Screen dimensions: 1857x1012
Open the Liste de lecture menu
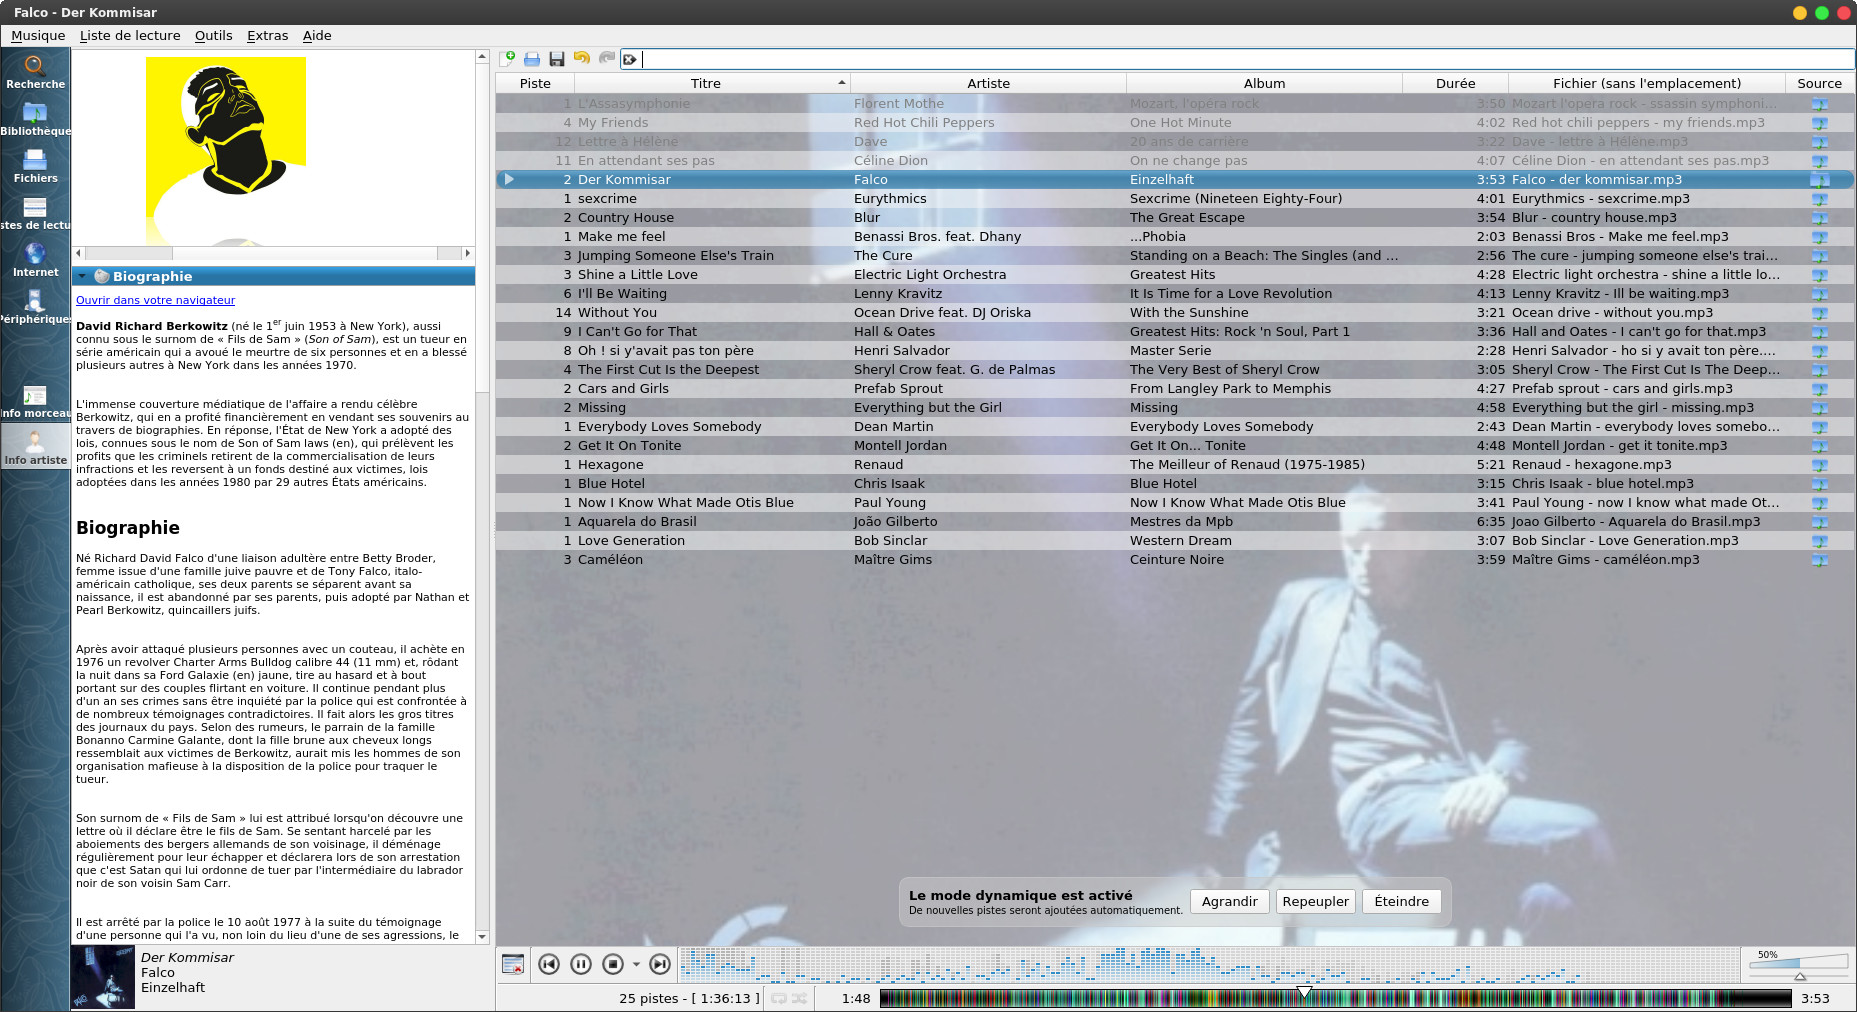(130, 35)
